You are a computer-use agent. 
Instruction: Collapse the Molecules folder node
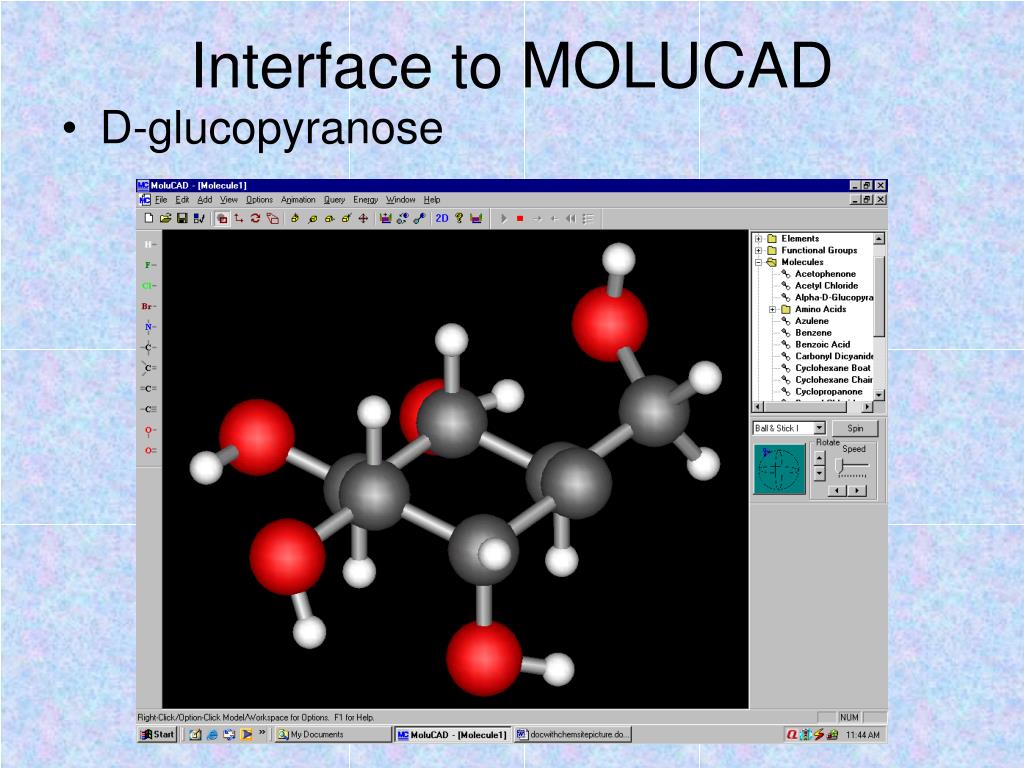point(758,262)
